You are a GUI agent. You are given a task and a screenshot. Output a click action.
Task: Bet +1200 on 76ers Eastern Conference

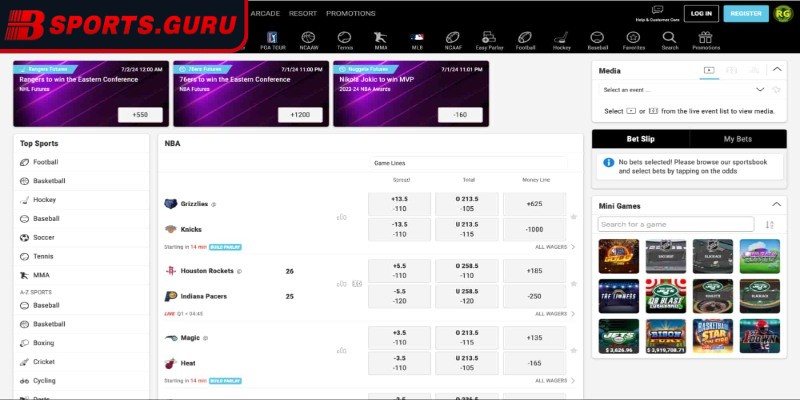pyautogui.click(x=300, y=115)
